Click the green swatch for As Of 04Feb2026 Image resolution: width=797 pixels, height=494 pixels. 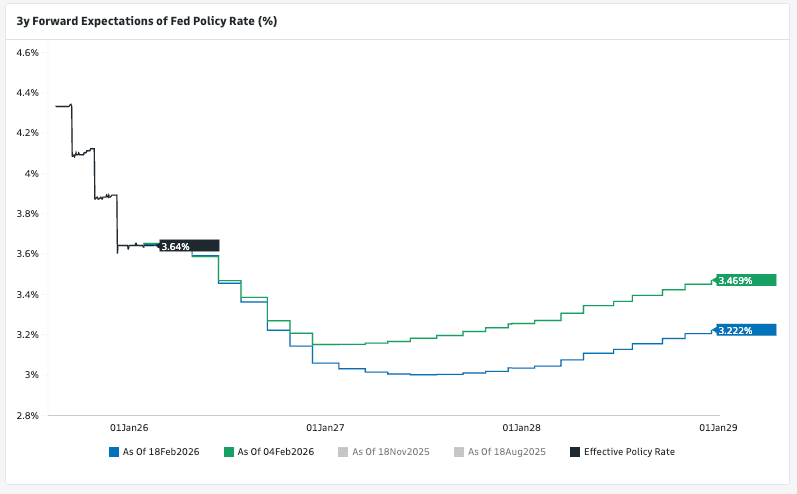coord(229,452)
